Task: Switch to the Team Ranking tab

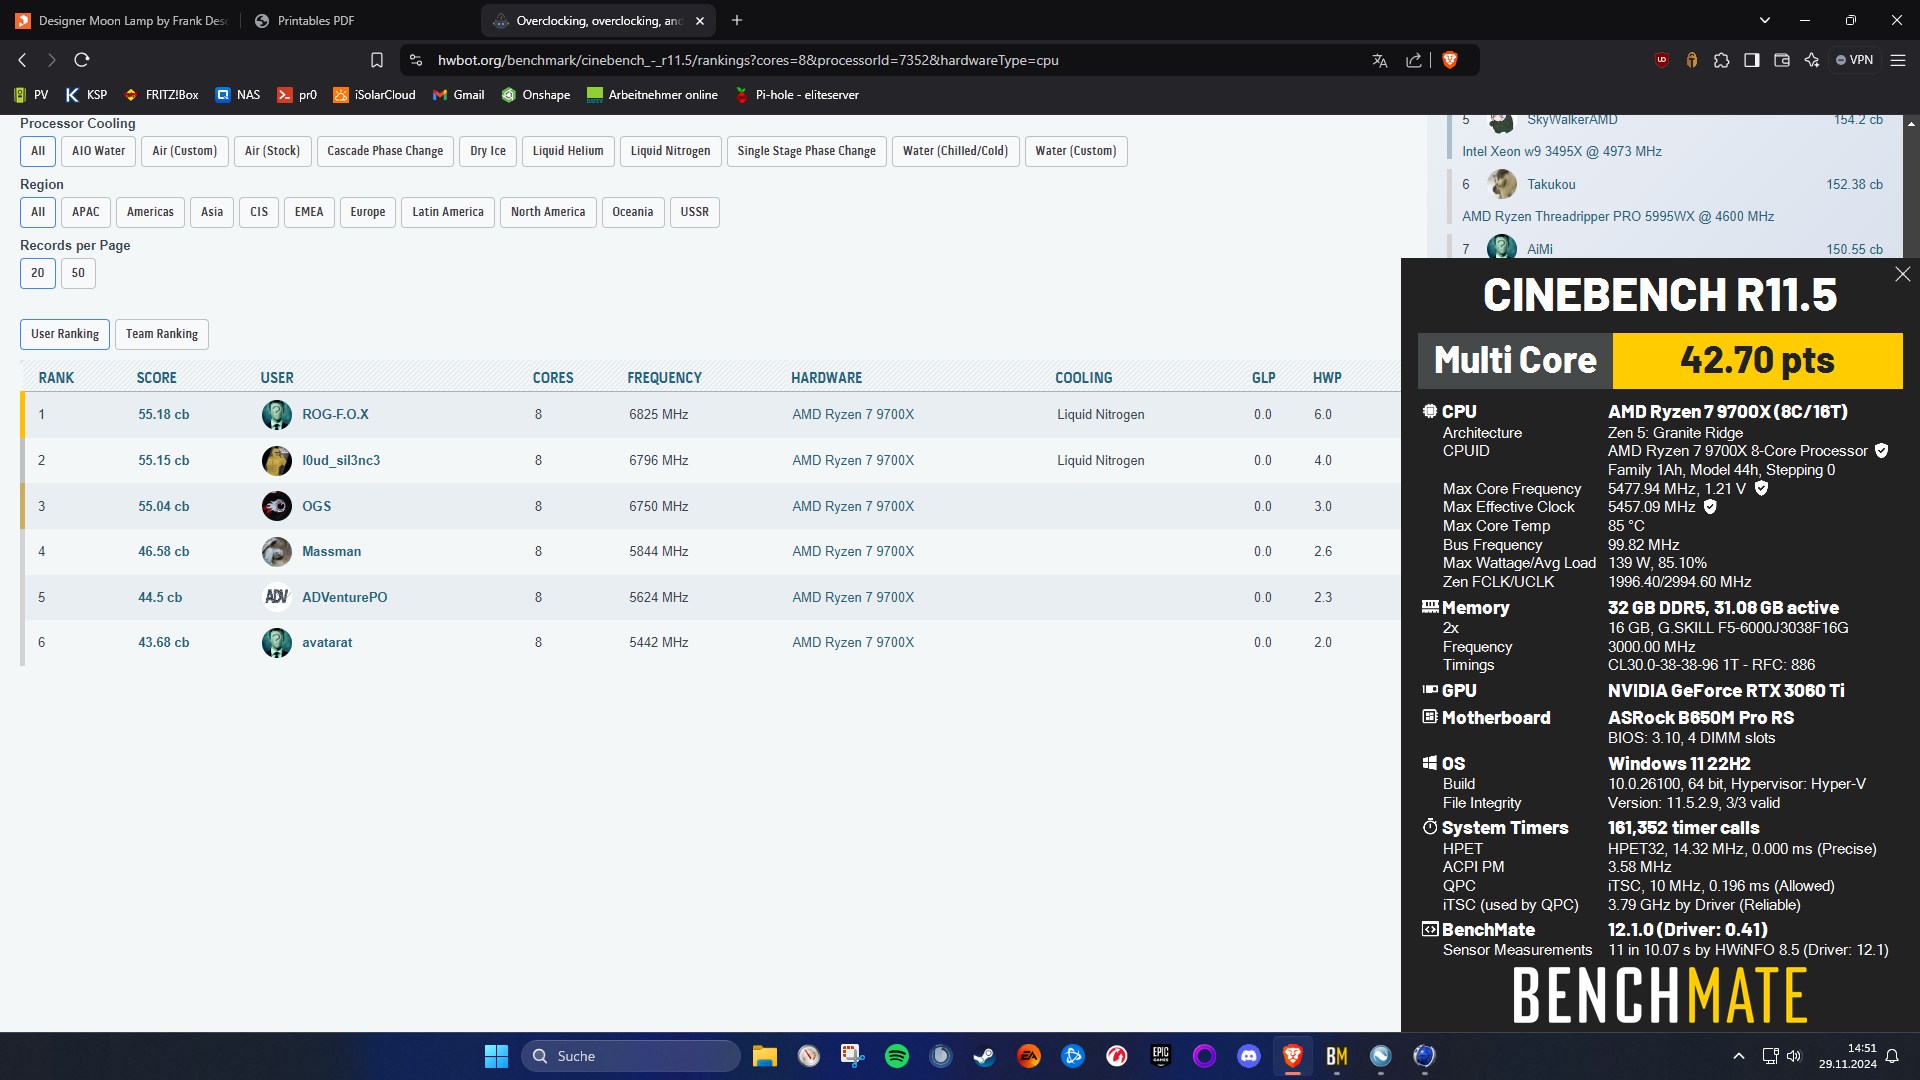Action: pyautogui.click(x=162, y=334)
